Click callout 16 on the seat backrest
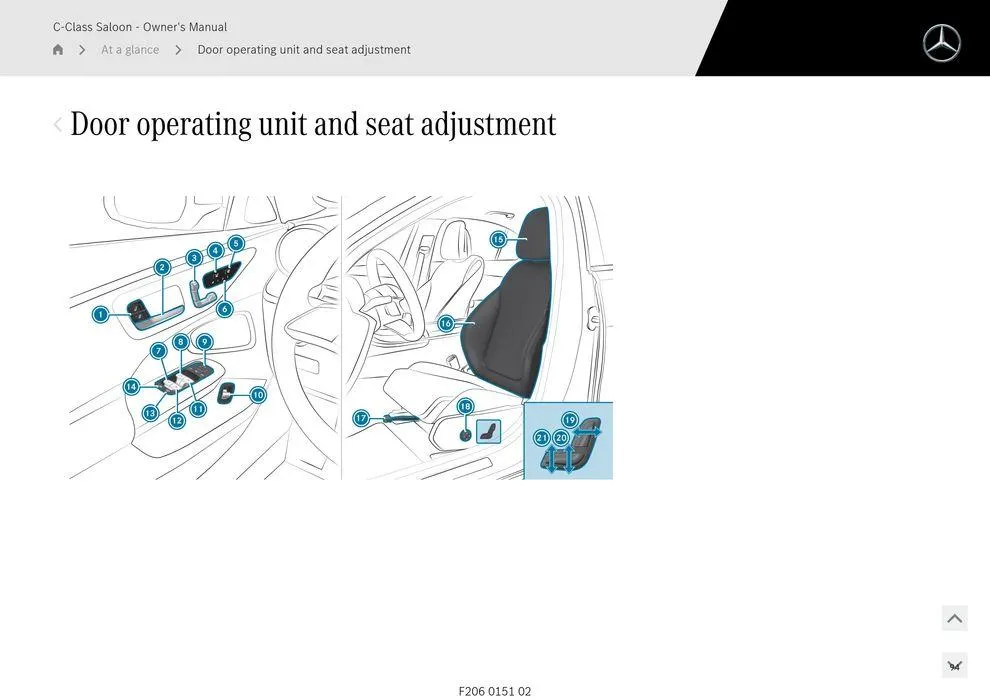 [444, 321]
